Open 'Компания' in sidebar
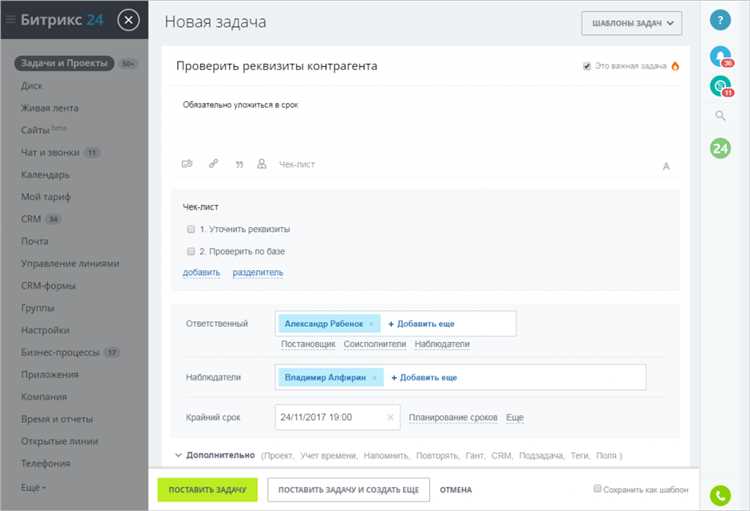Image resolution: width=750 pixels, height=511 pixels. pyautogui.click(x=44, y=396)
